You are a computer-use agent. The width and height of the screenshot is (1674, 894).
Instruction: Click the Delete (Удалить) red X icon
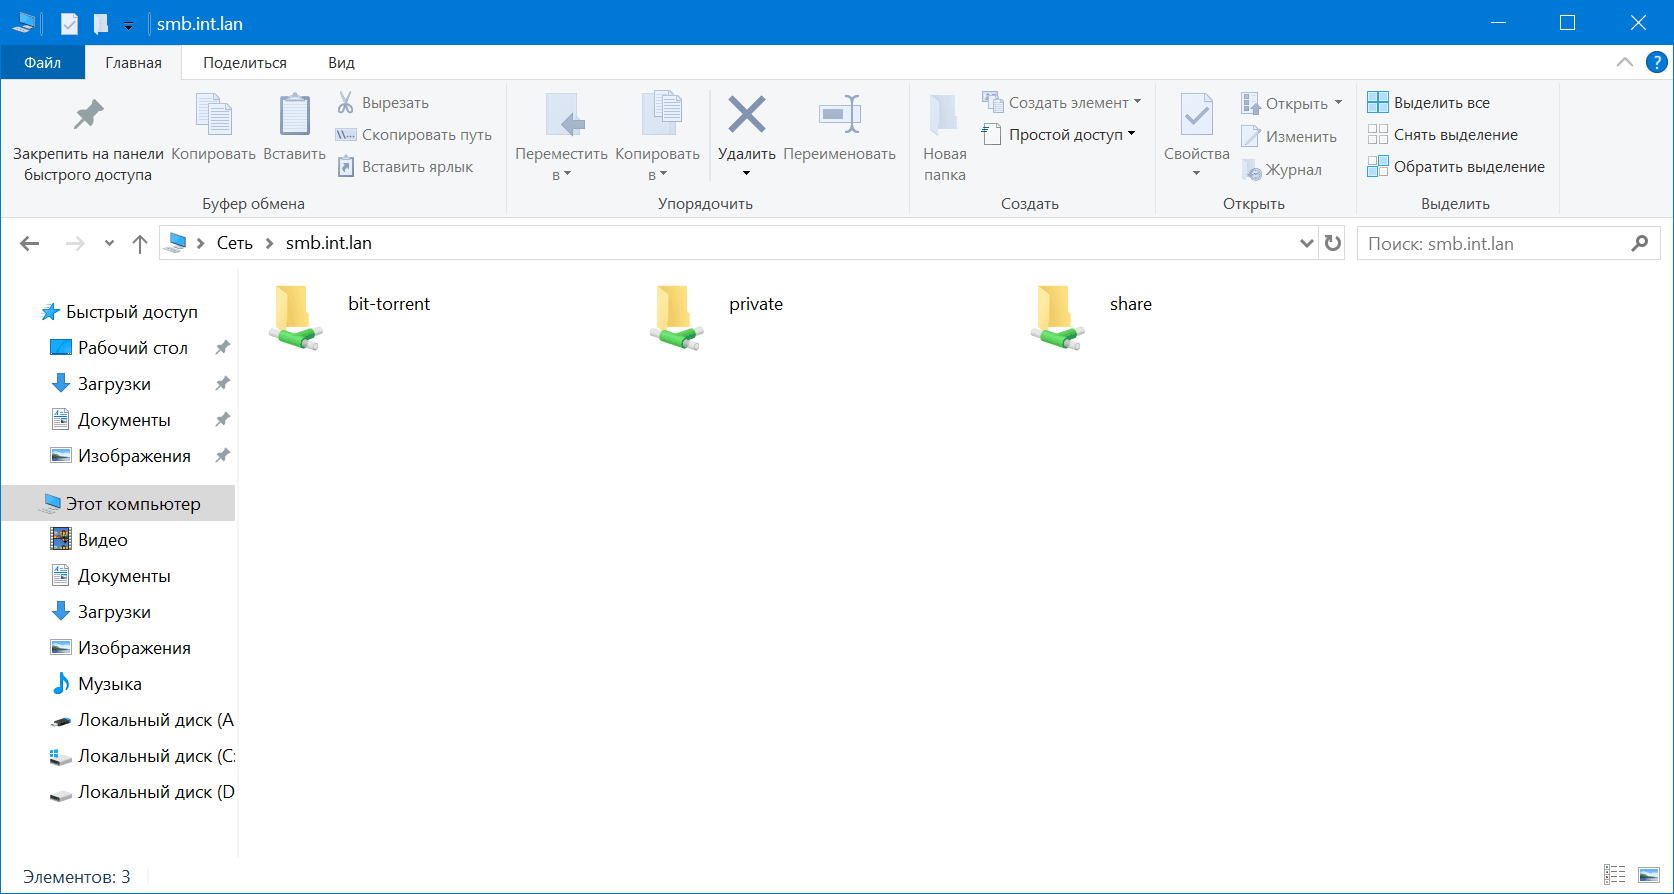pos(746,115)
